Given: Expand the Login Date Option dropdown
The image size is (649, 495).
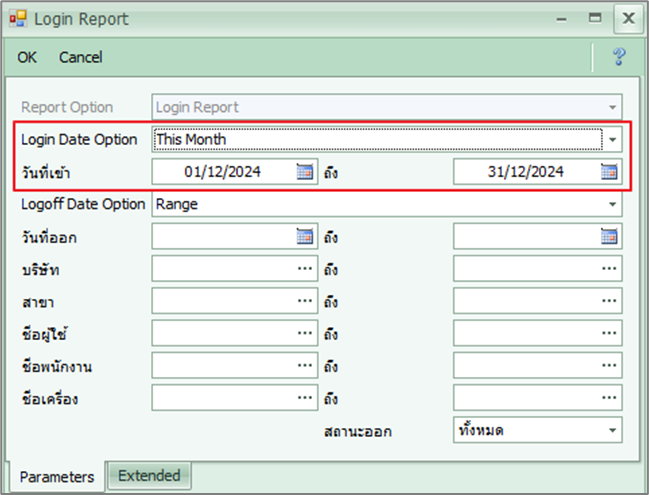Looking at the screenshot, I should click(x=612, y=139).
